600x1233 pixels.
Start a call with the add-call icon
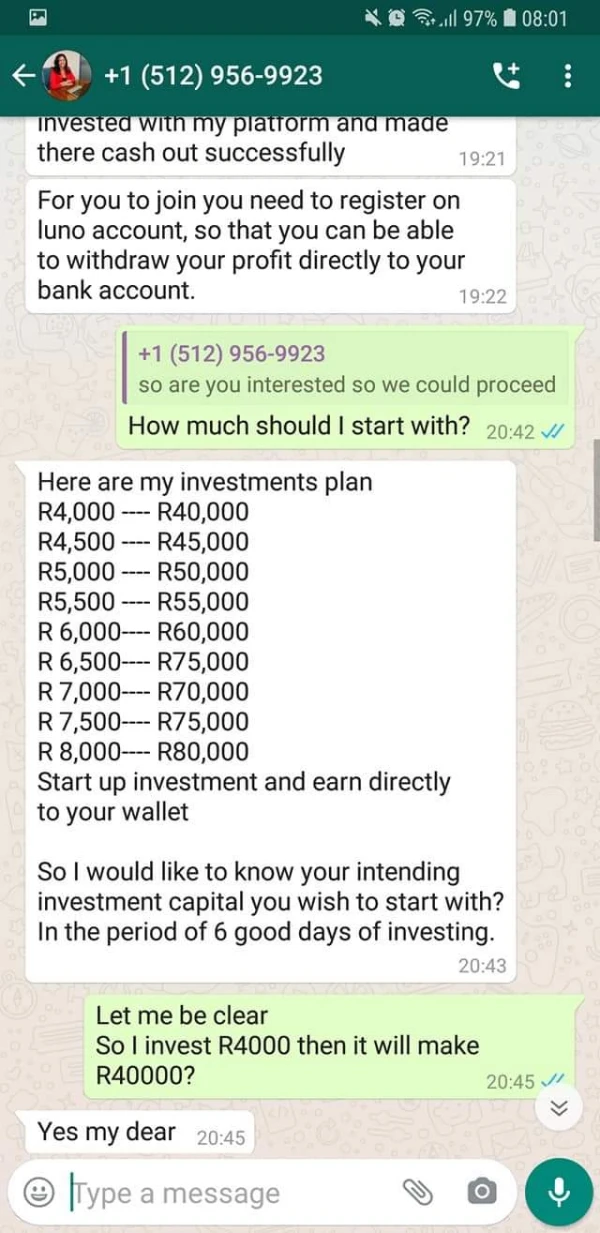tap(506, 76)
